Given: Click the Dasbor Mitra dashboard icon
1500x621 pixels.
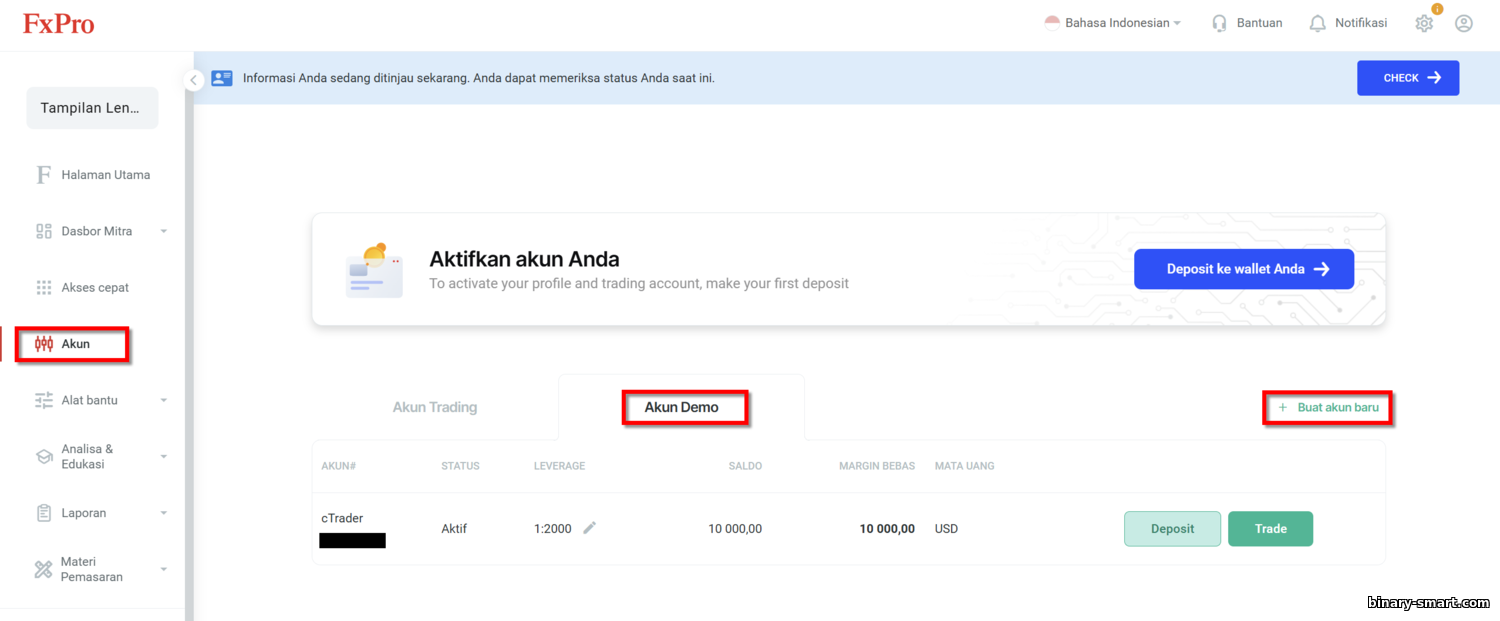Looking at the screenshot, I should (x=43, y=231).
